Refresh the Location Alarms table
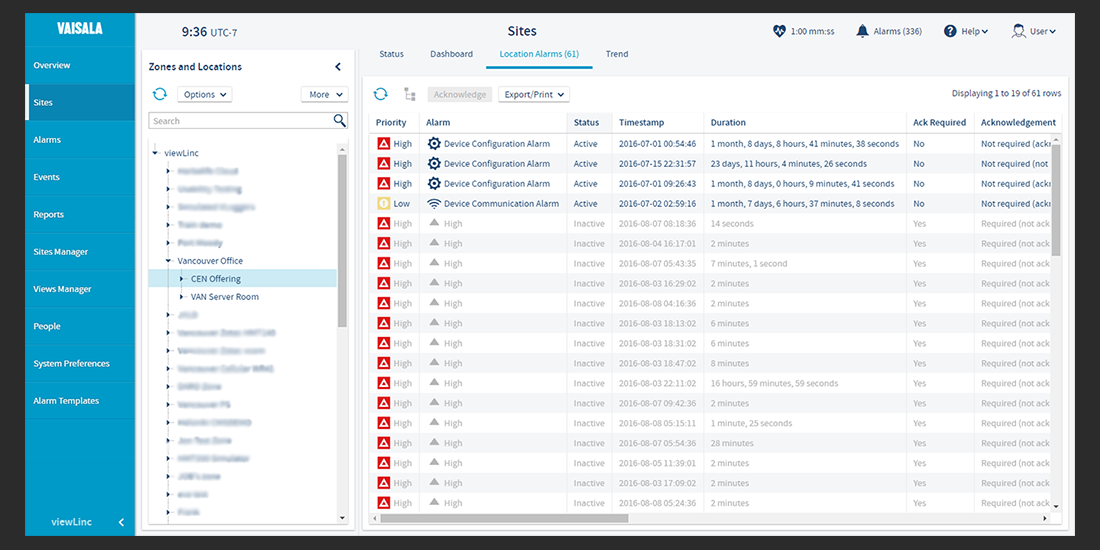The image size is (1100, 550). point(380,94)
